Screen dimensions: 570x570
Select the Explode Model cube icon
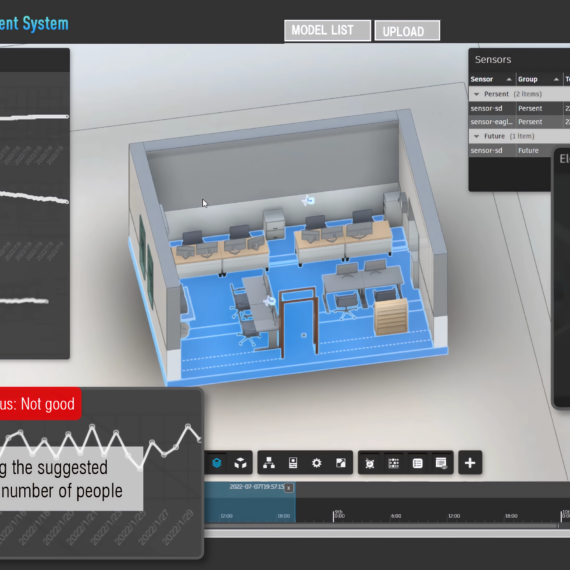240,463
